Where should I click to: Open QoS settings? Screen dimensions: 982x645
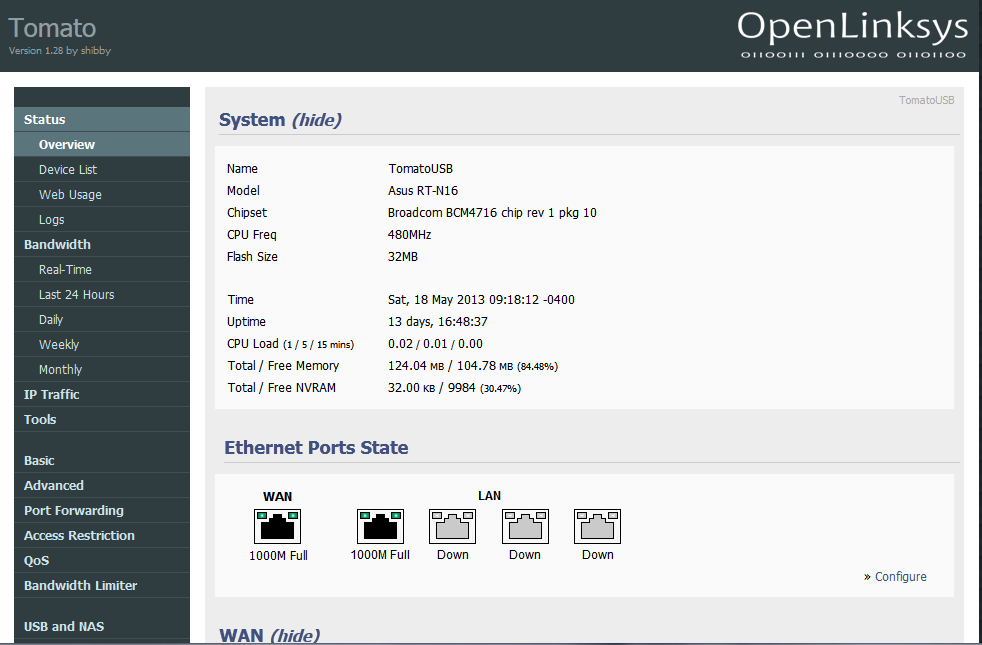point(102,561)
